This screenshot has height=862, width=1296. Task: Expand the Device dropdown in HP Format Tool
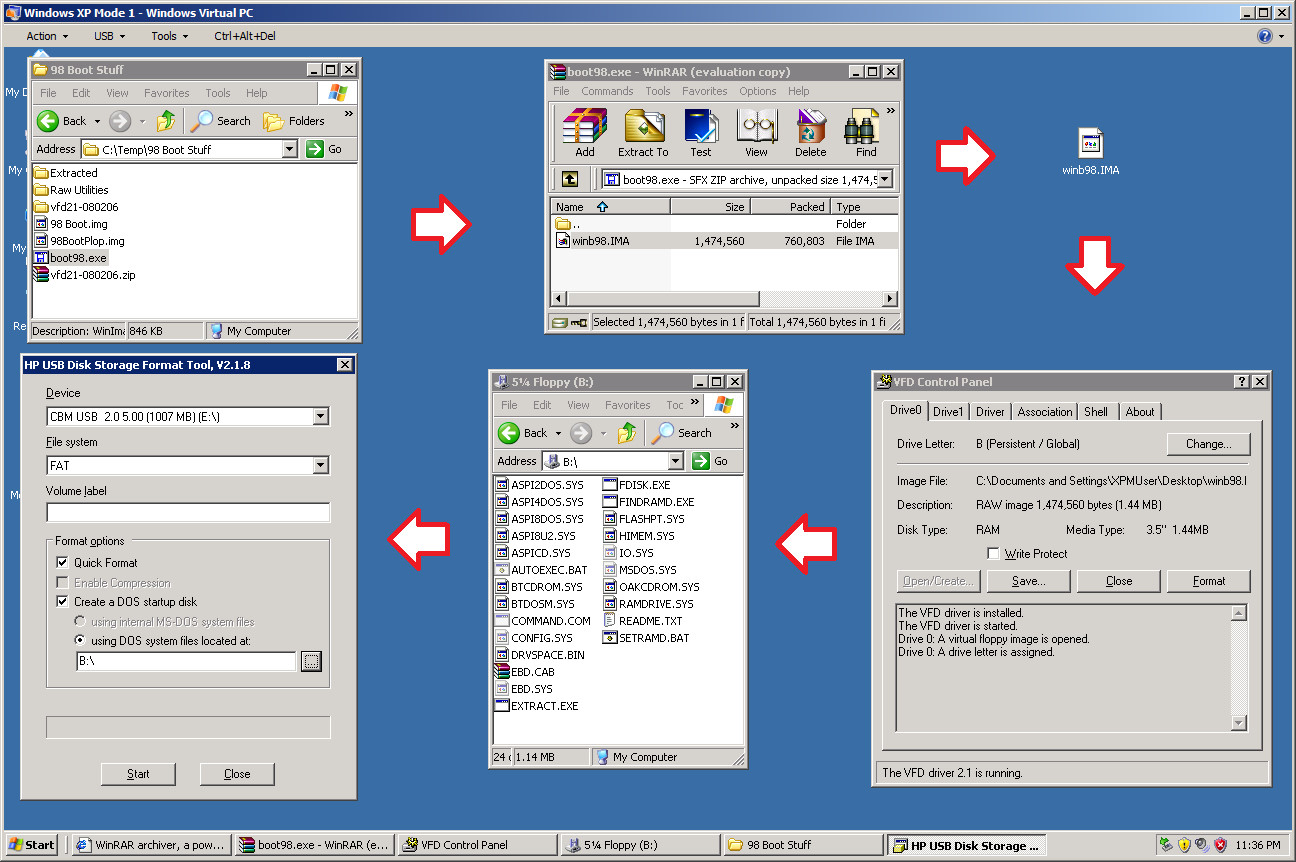pos(320,417)
